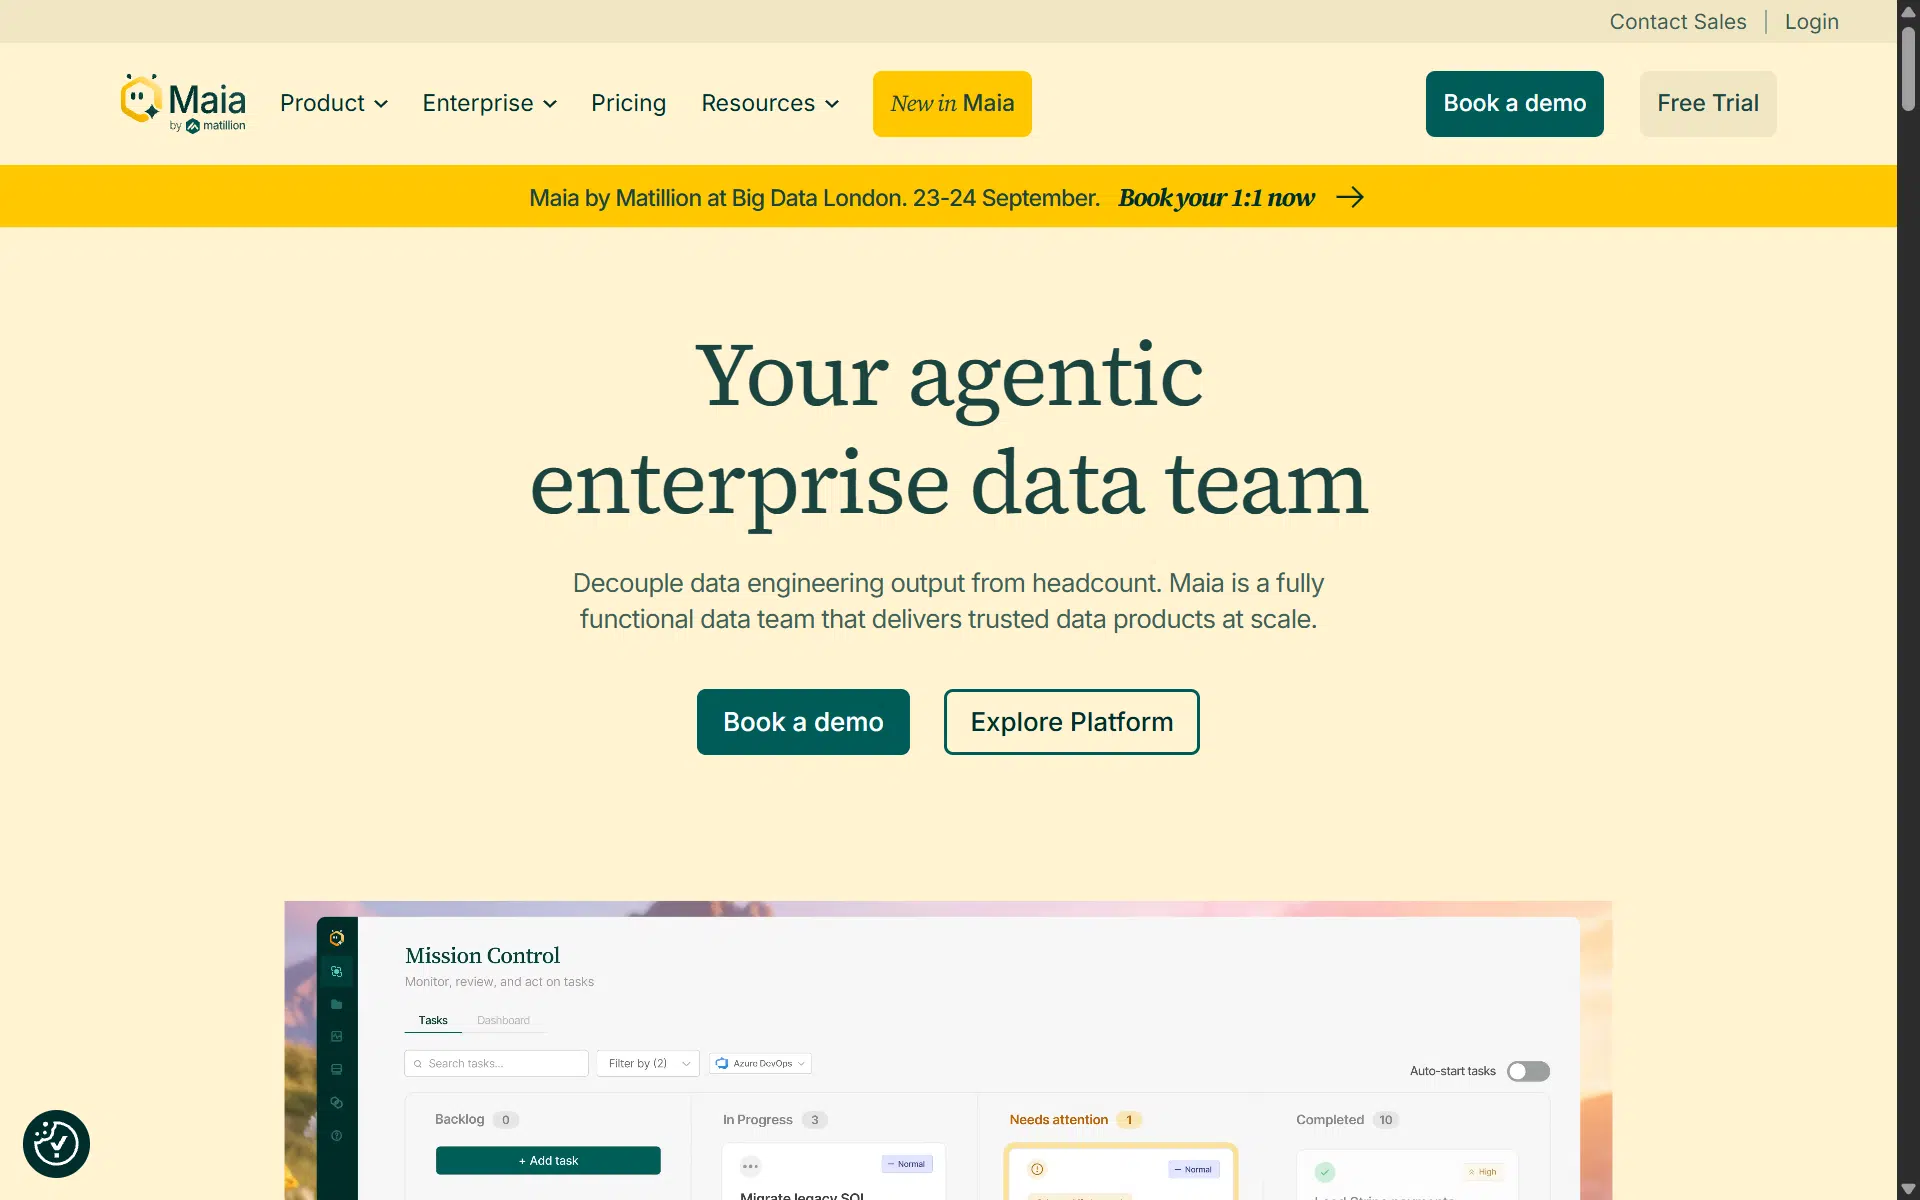
Task: Select the second sidebar icon in Mission Control
Action: coord(337,971)
